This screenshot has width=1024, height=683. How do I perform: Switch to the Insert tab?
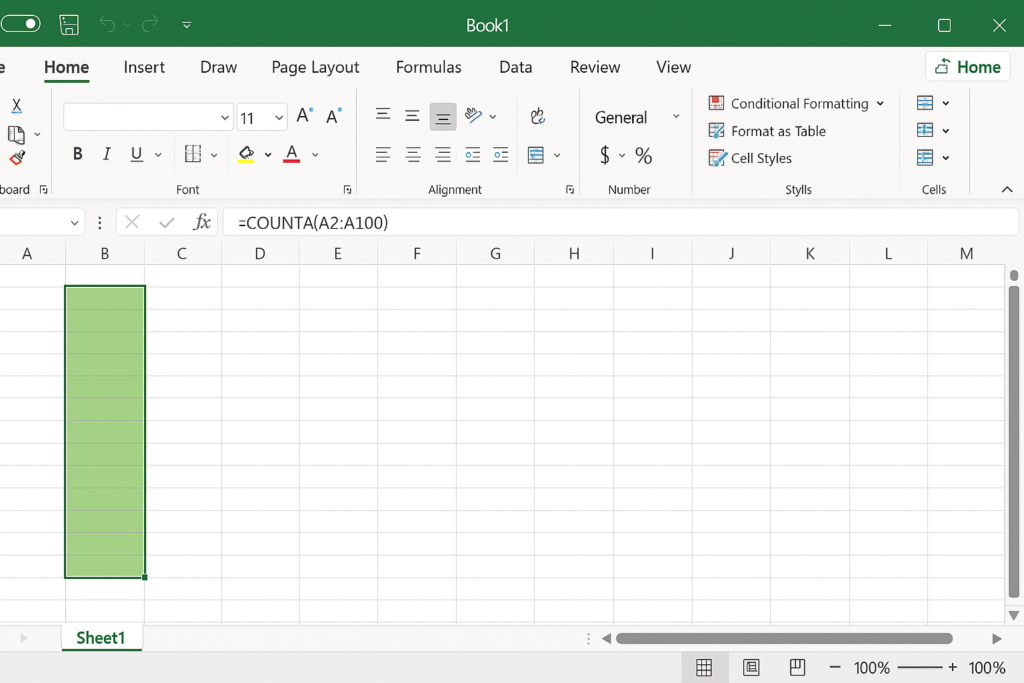click(x=144, y=67)
